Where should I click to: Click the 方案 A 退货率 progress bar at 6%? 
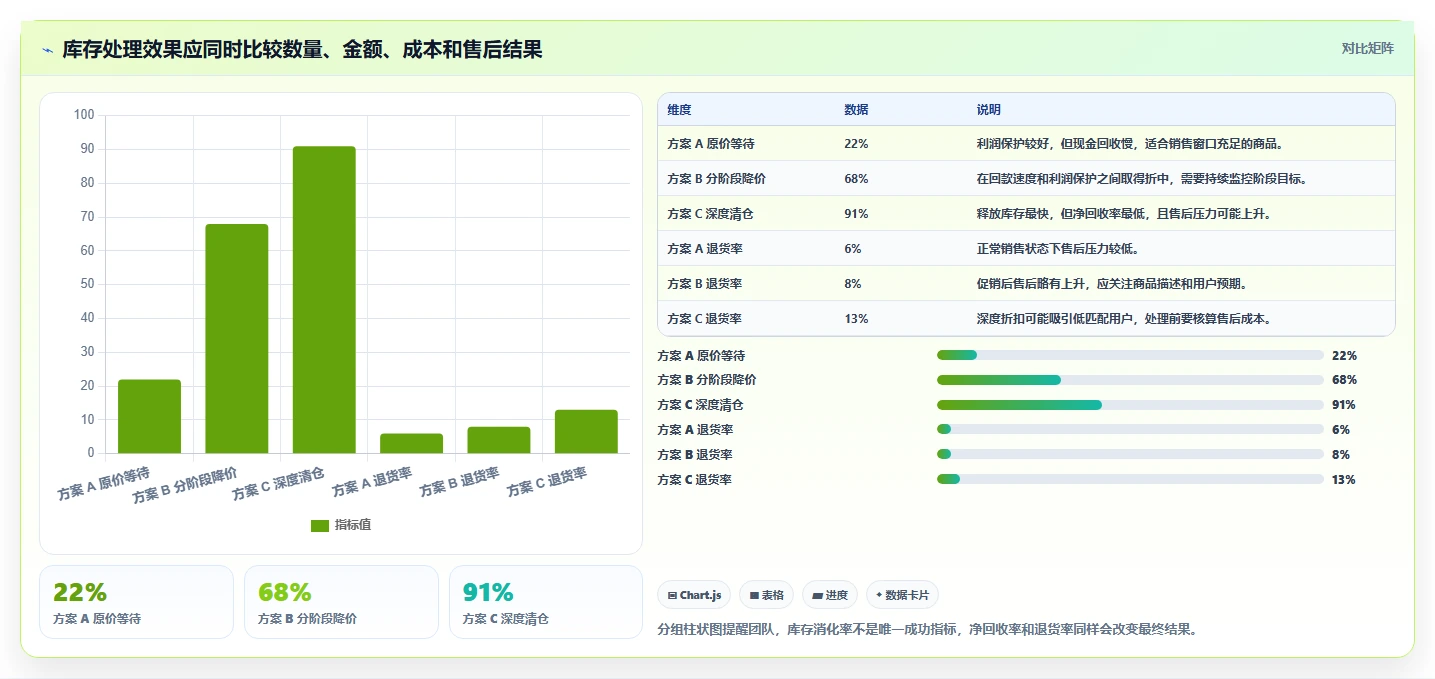tap(1130, 430)
